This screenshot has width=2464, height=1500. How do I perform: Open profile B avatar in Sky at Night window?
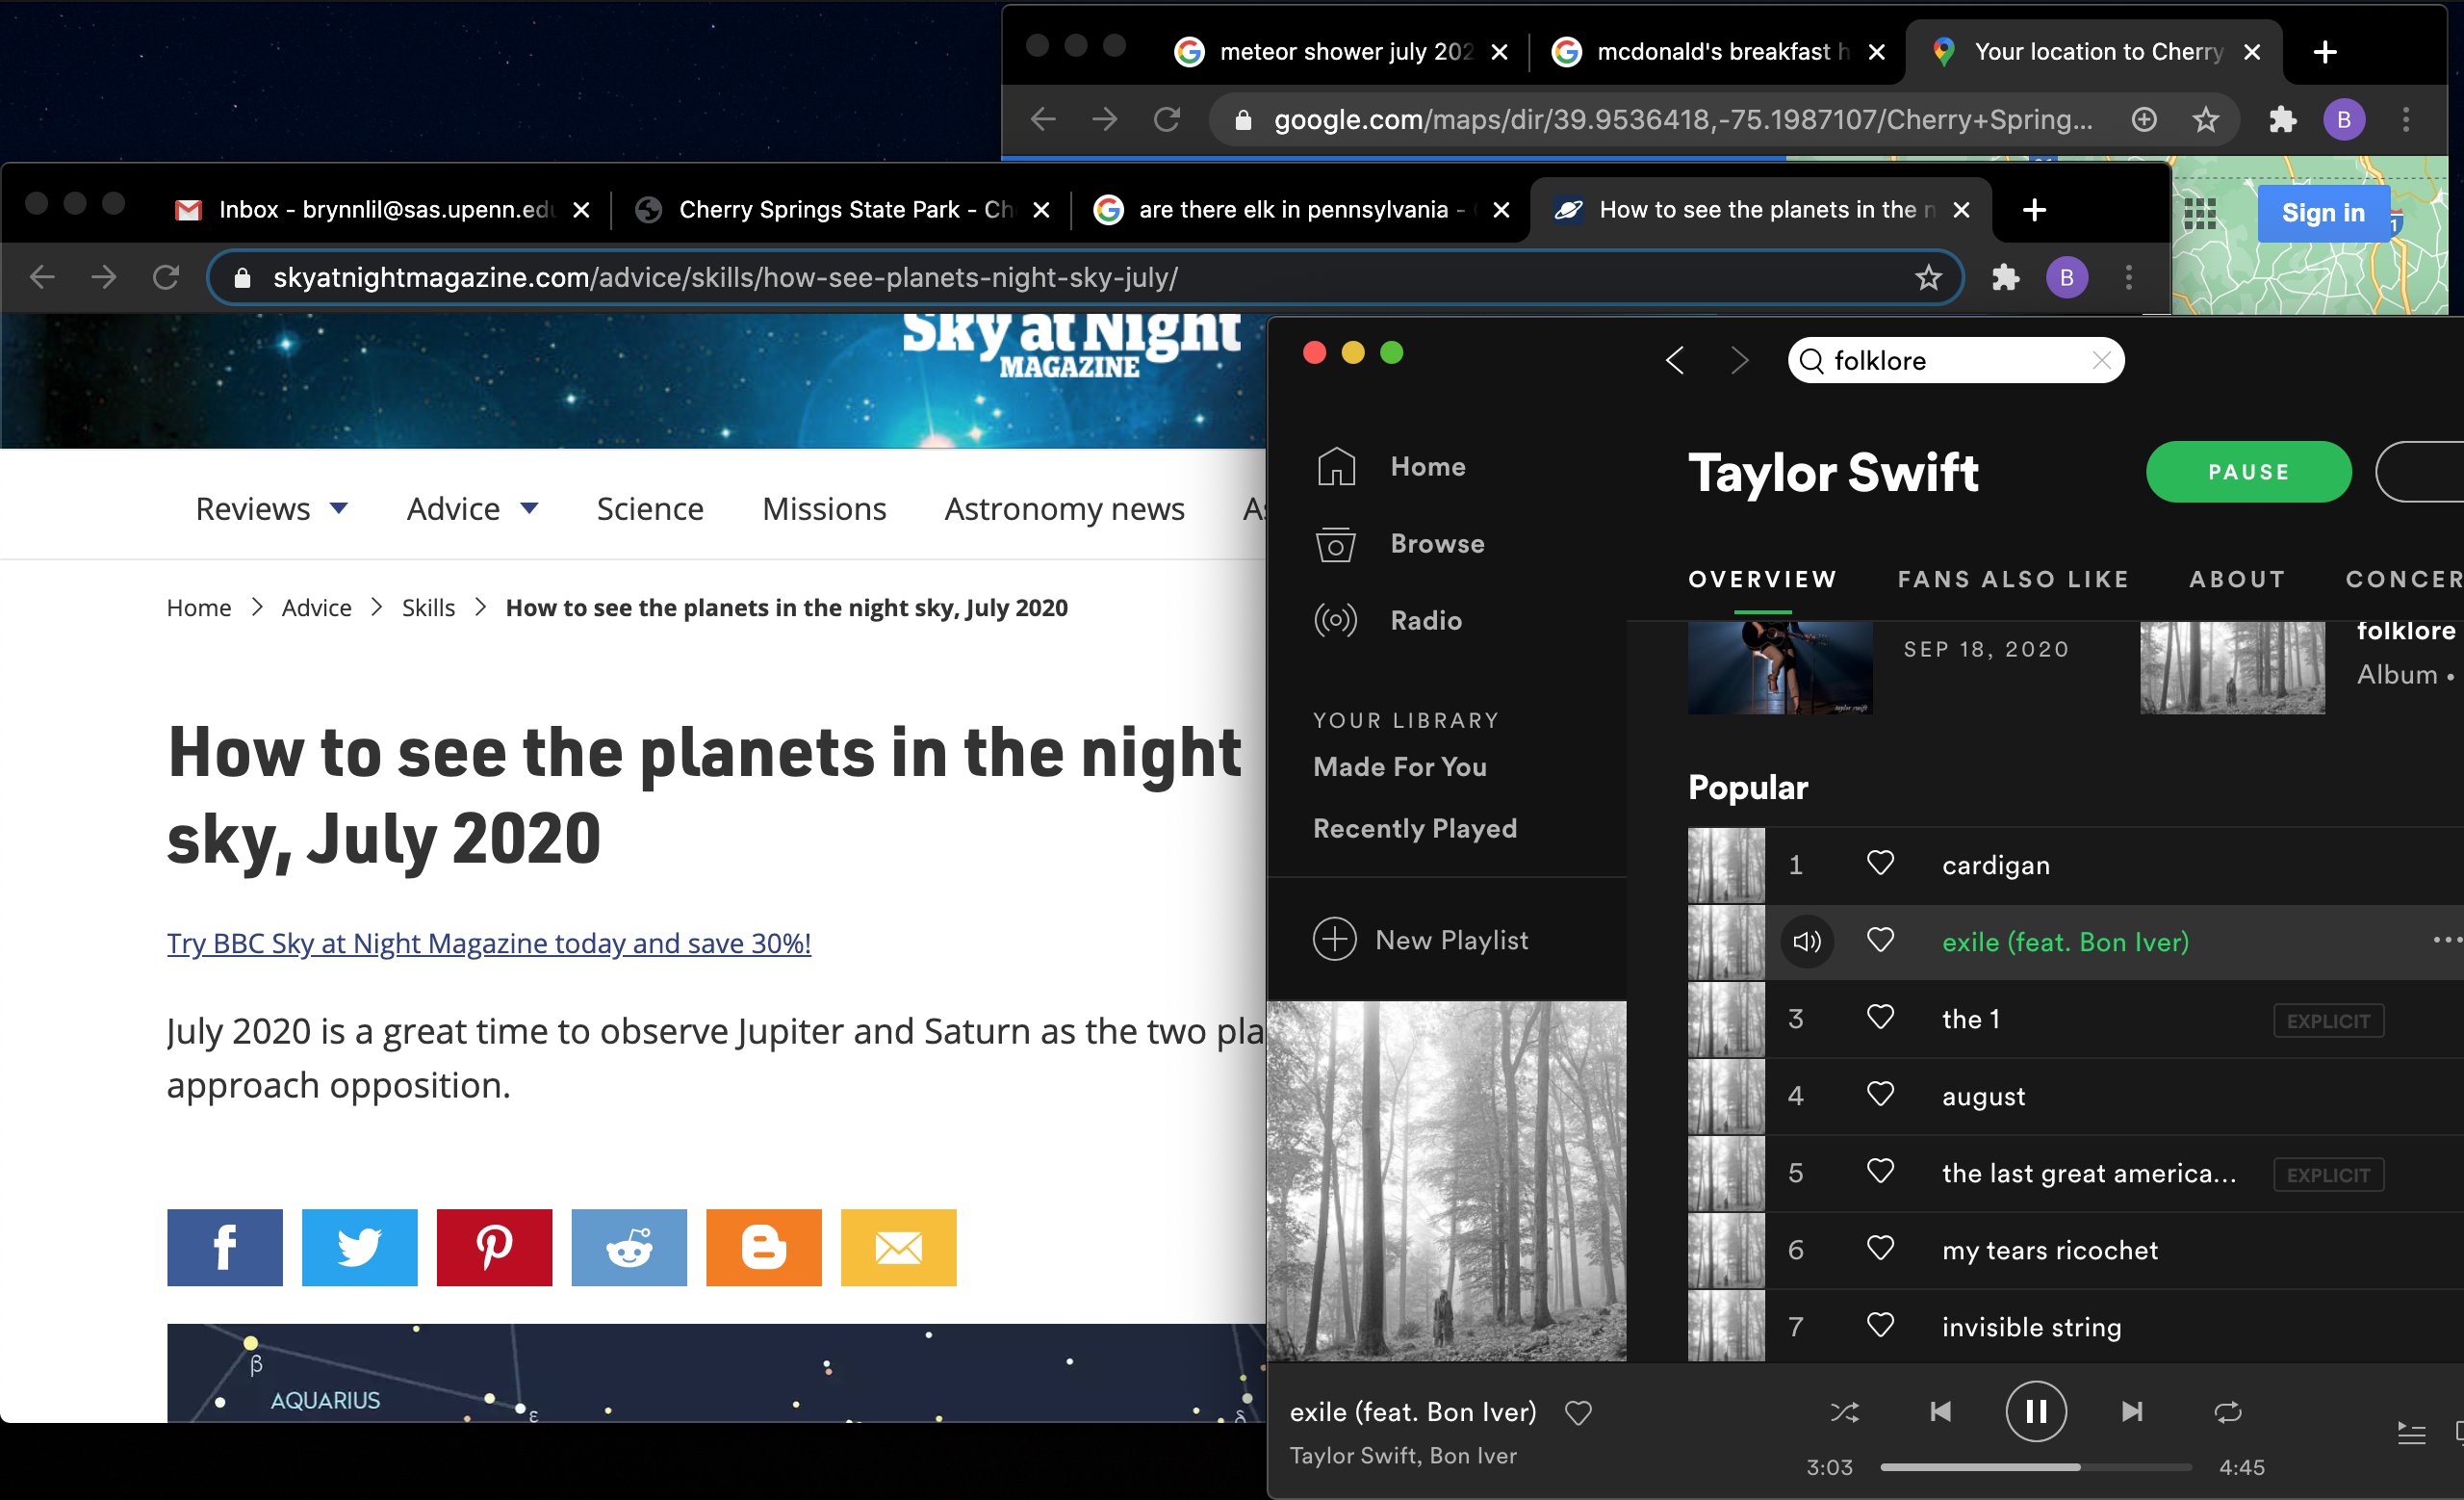[2067, 277]
